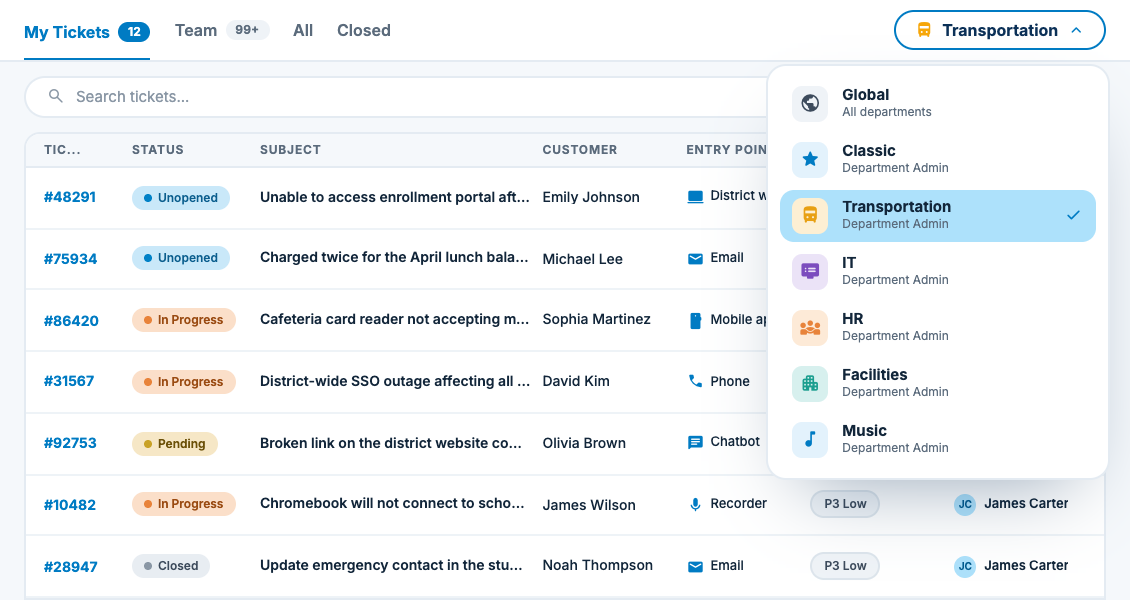This screenshot has height=600, width=1130.
Task: Open ticket #31567
Action: point(69,381)
